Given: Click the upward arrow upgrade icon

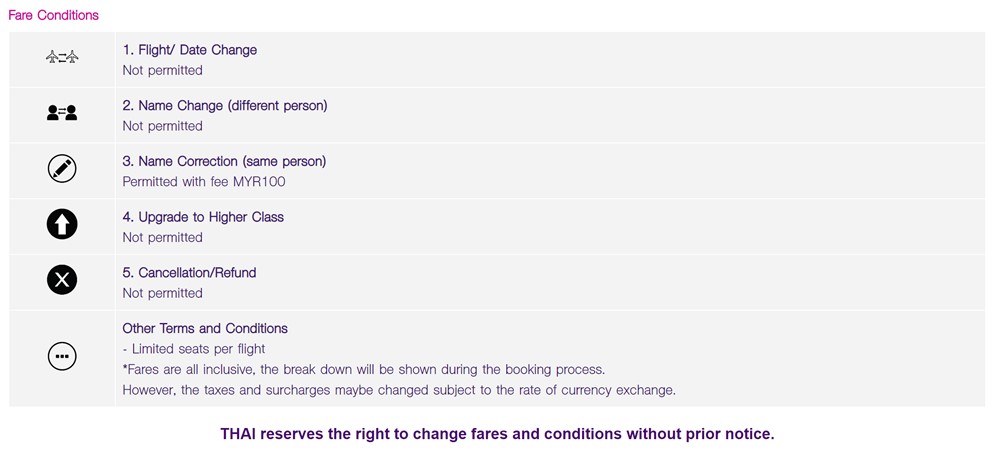Looking at the screenshot, I should pos(62,225).
